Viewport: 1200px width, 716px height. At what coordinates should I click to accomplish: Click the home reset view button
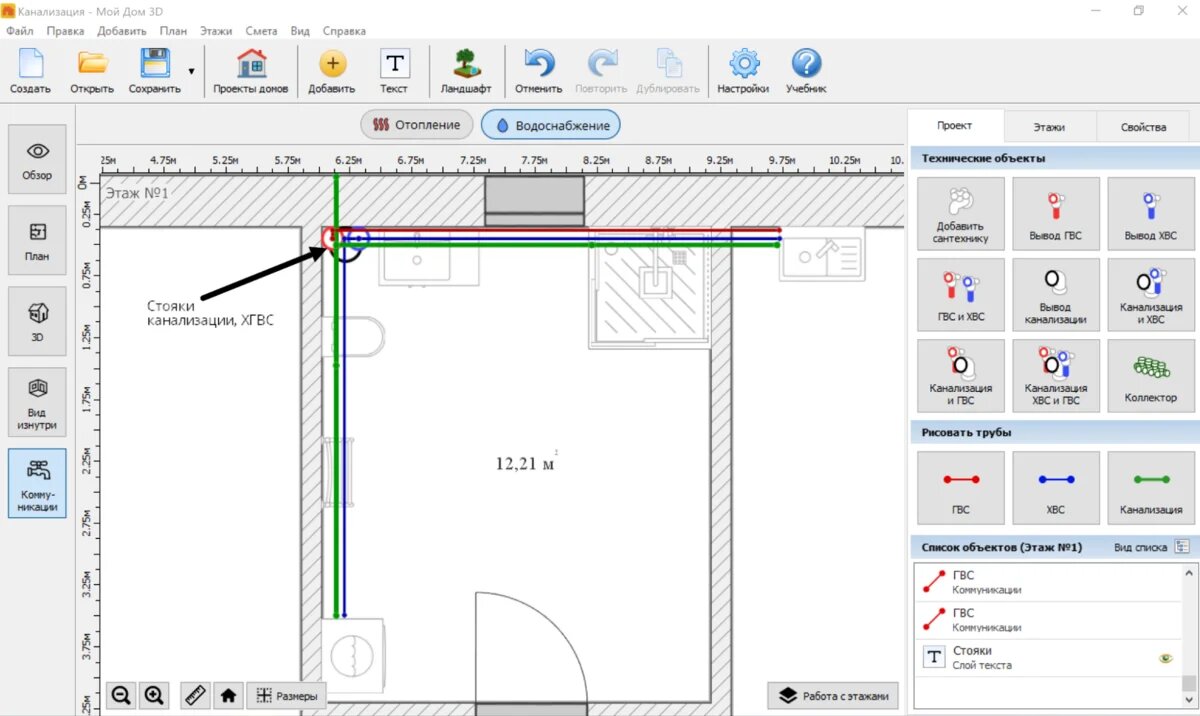[x=228, y=695]
